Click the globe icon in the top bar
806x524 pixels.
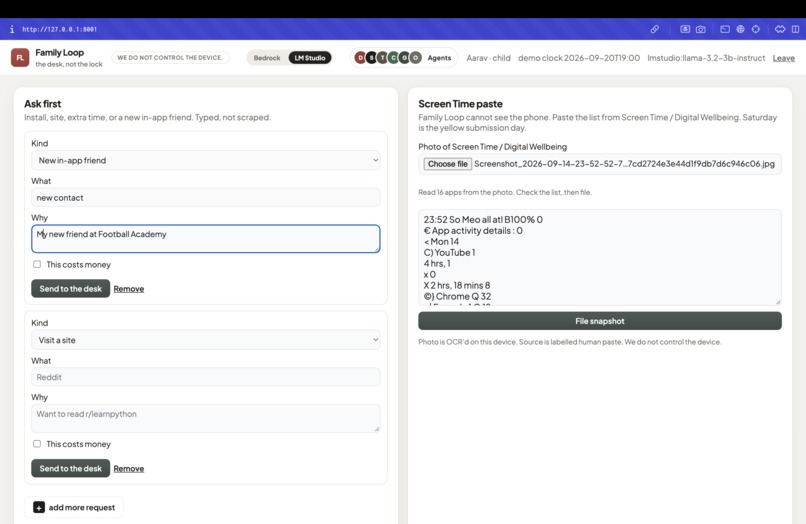(x=740, y=29)
